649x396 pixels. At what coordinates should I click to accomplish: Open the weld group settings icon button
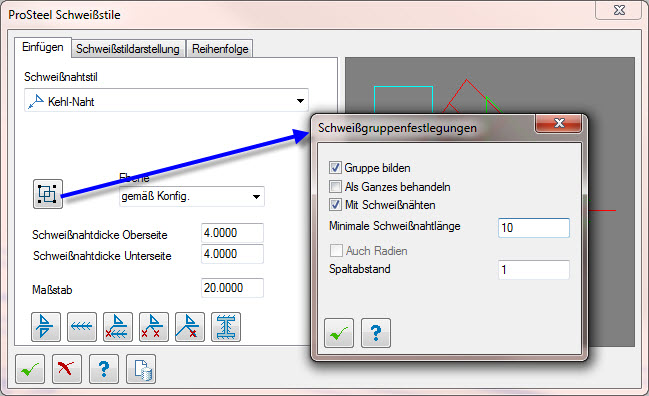(x=48, y=194)
